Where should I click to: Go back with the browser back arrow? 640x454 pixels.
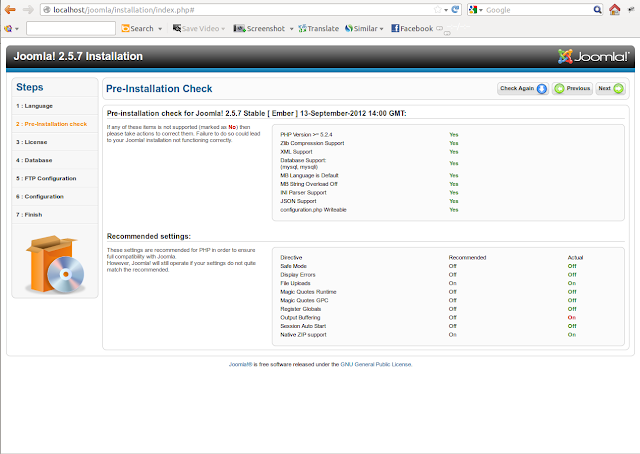[x=10, y=9]
